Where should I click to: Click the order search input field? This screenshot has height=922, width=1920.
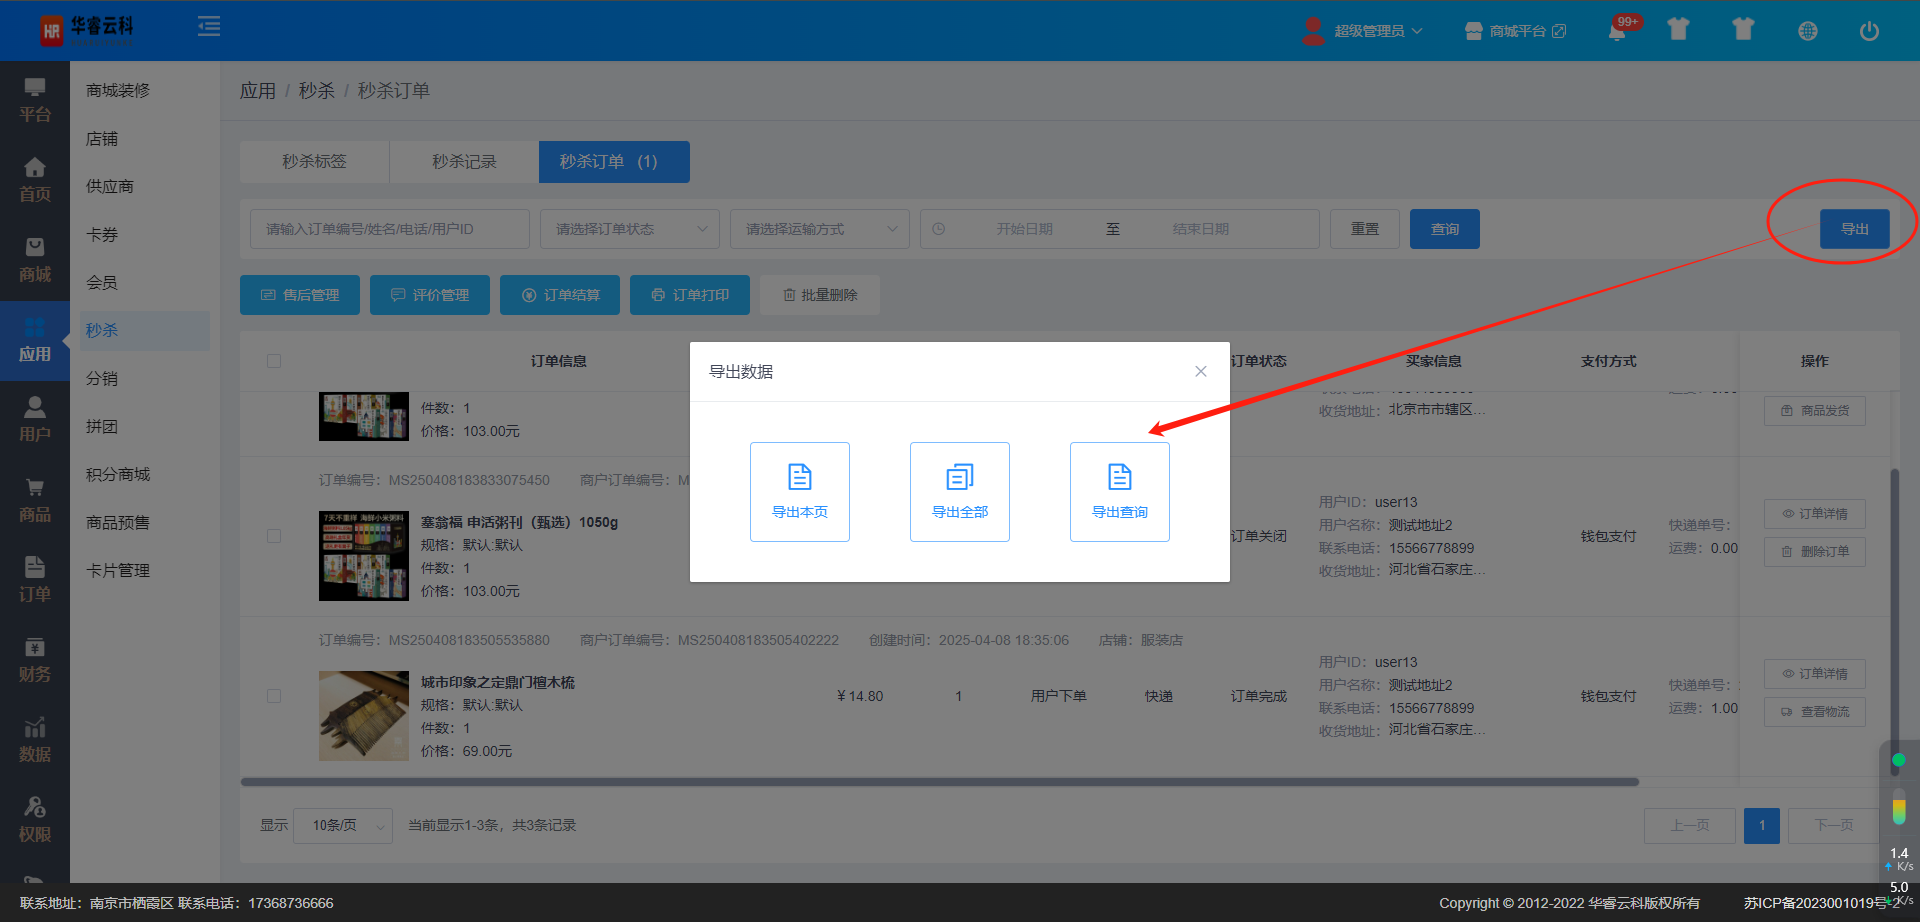(x=389, y=229)
